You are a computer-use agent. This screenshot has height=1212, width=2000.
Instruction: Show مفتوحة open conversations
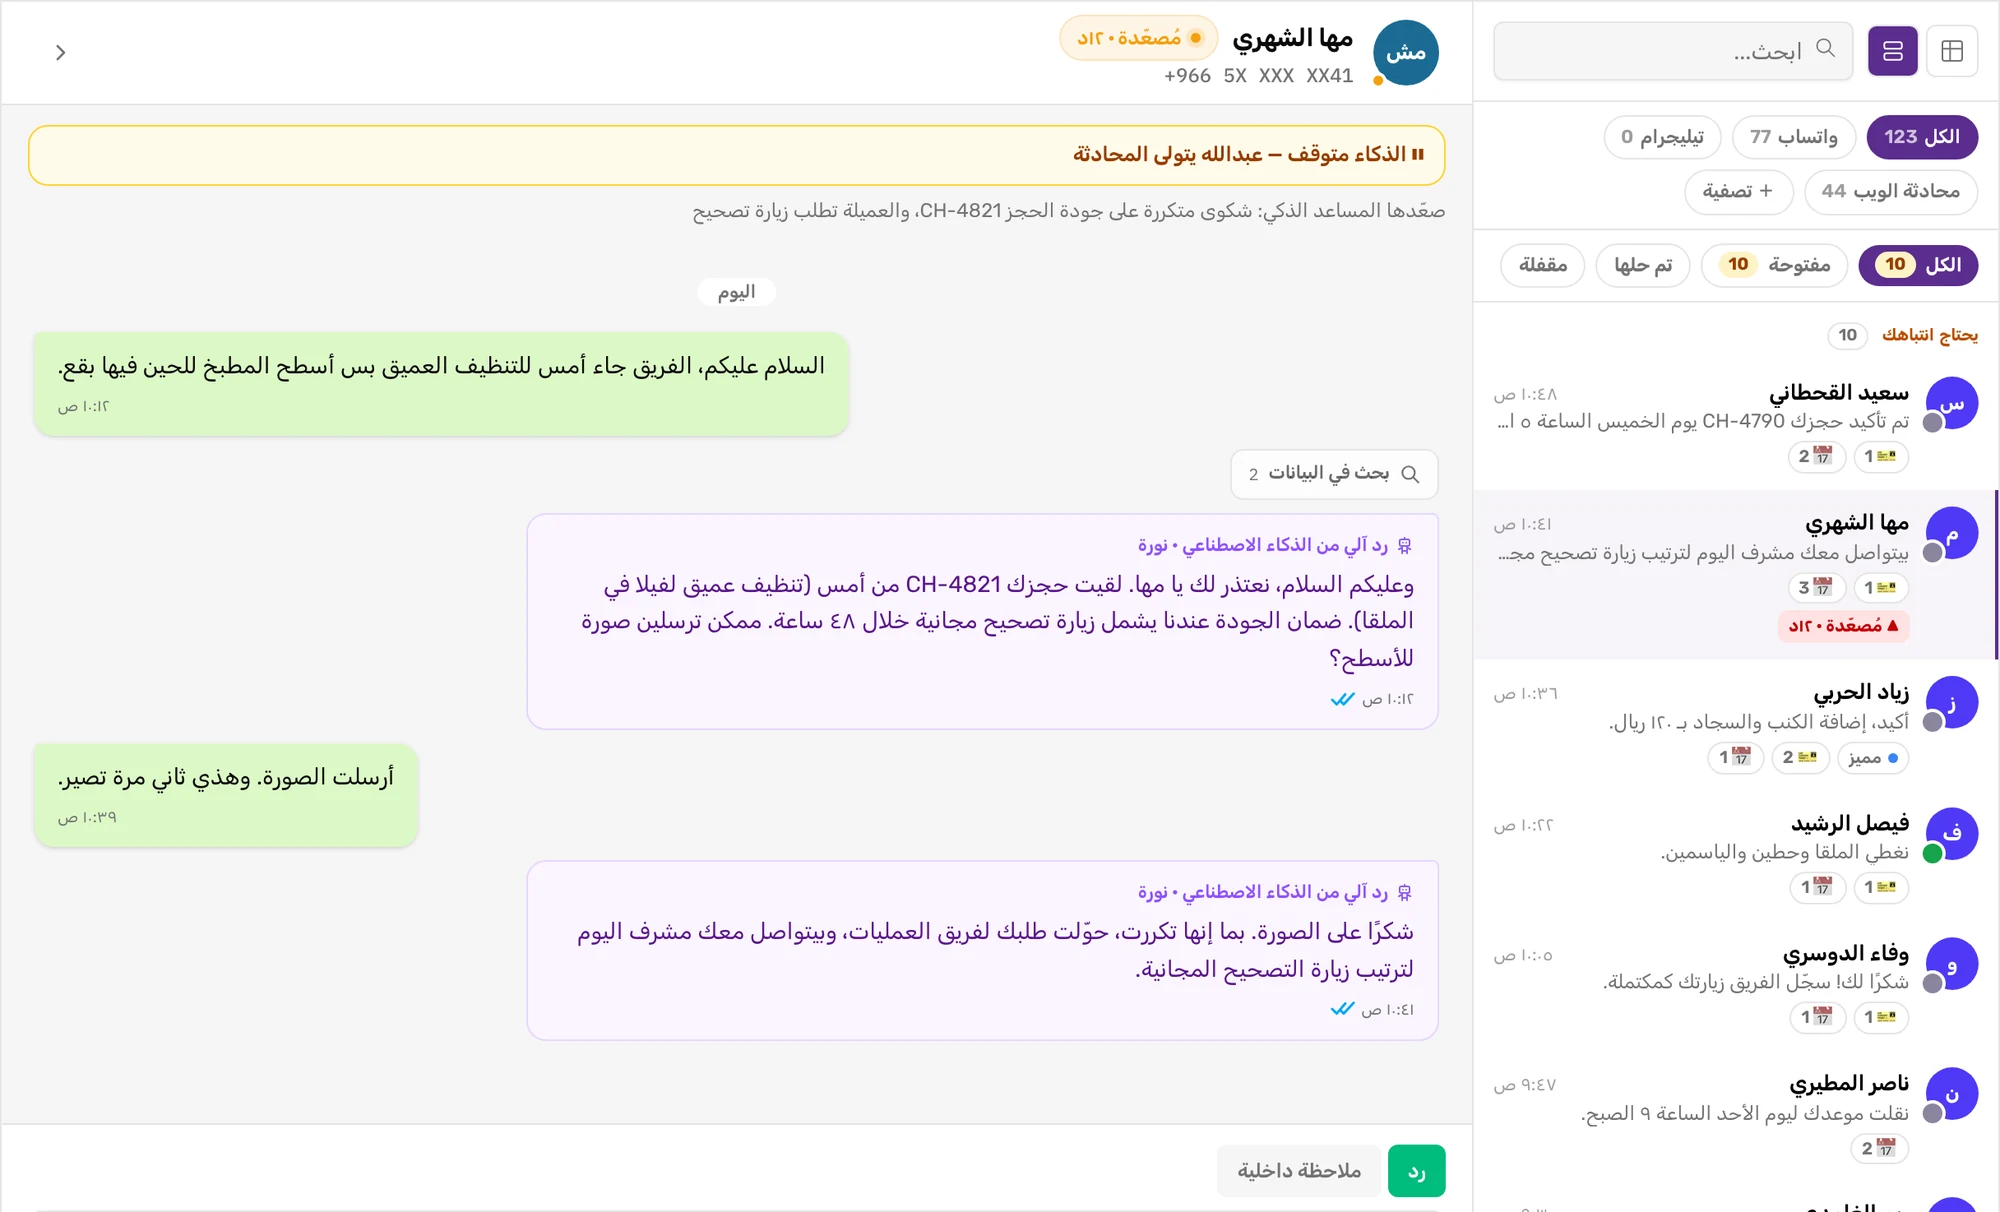[1774, 265]
